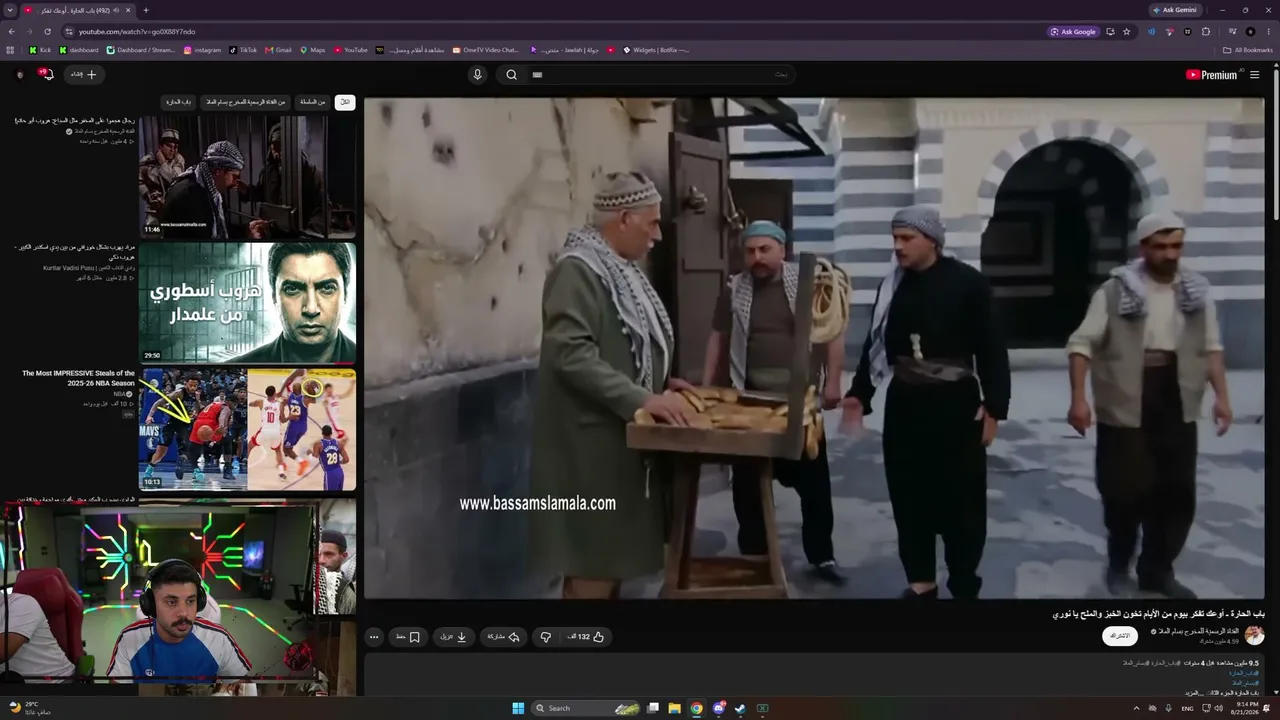Open the three-dot more actions menu
The height and width of the screenshot is (720, 1280).
pos(374,636)
